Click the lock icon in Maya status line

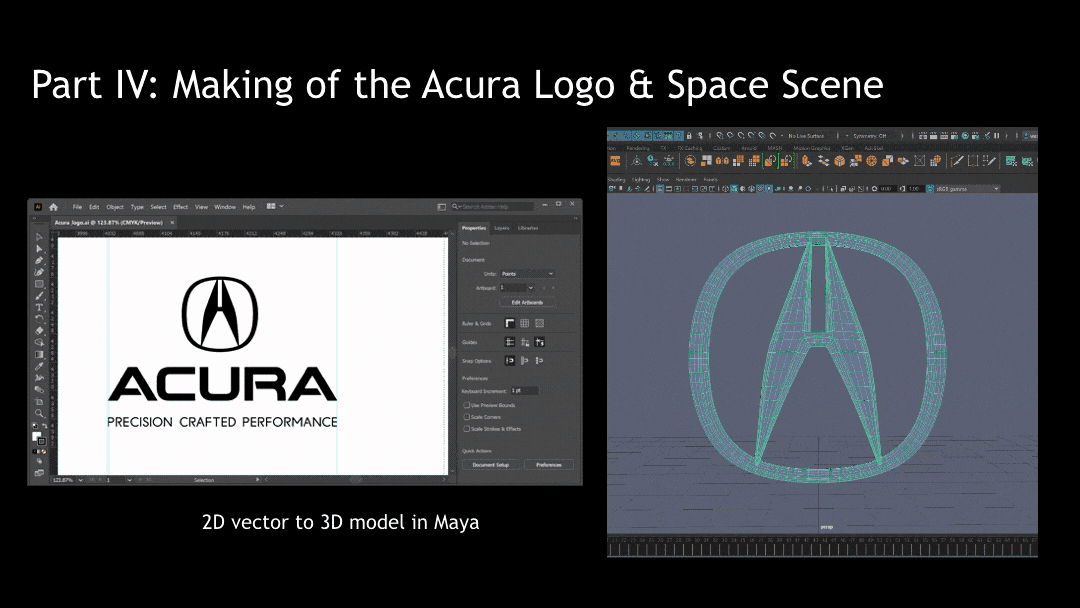pyautogui.click(x=689, y=136)
